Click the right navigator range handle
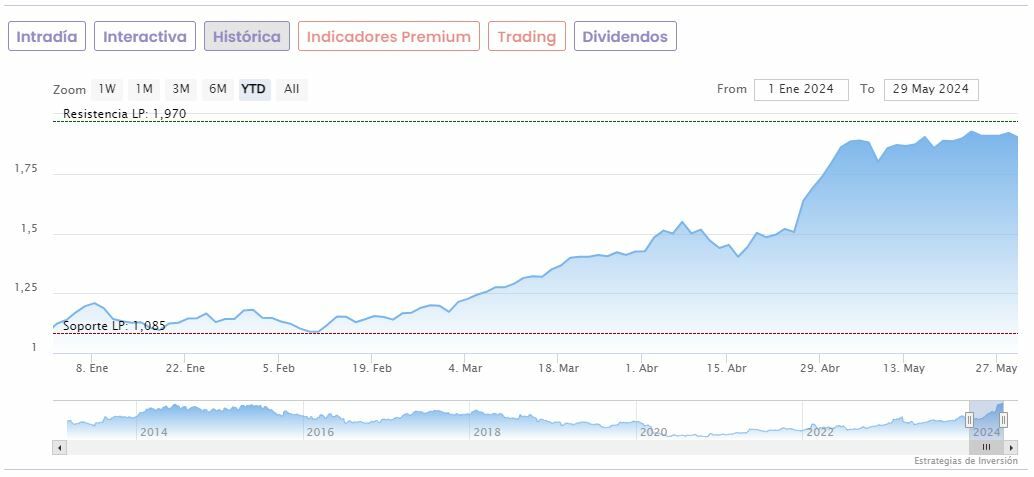 pyautogui.click(x=1003, y=420)
